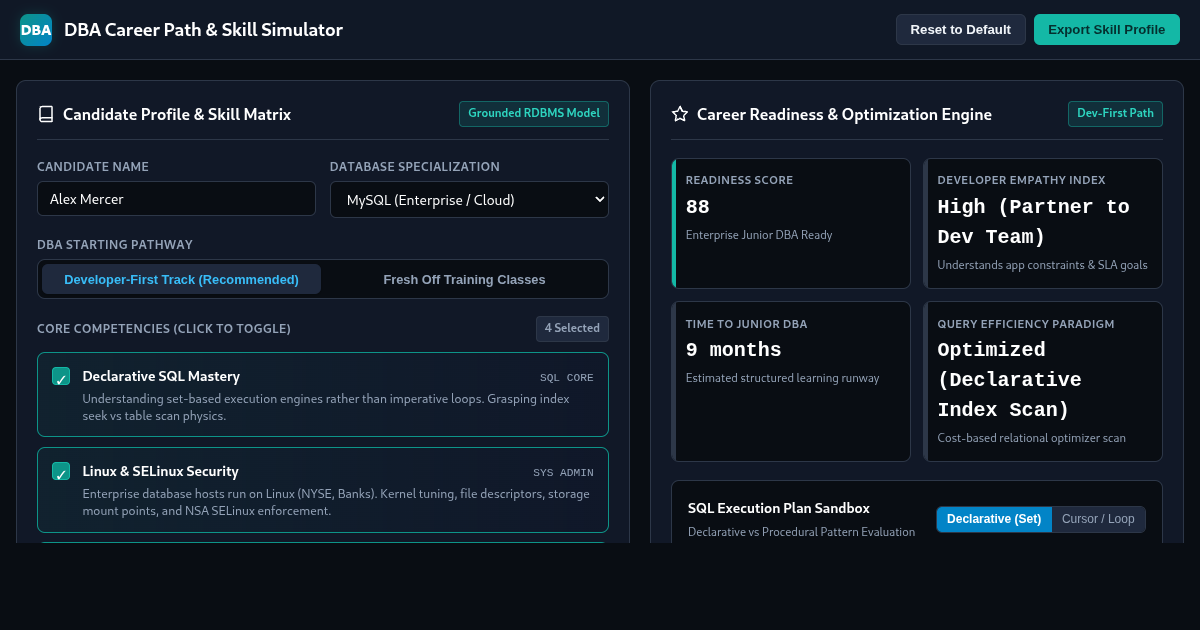Click the book icon beside Candidate Profile

[46, 114]
